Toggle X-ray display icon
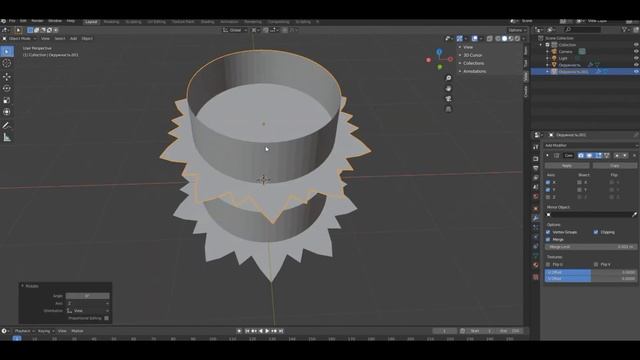The height and width of the screenshot is (360, 640). tap(489, 38)
